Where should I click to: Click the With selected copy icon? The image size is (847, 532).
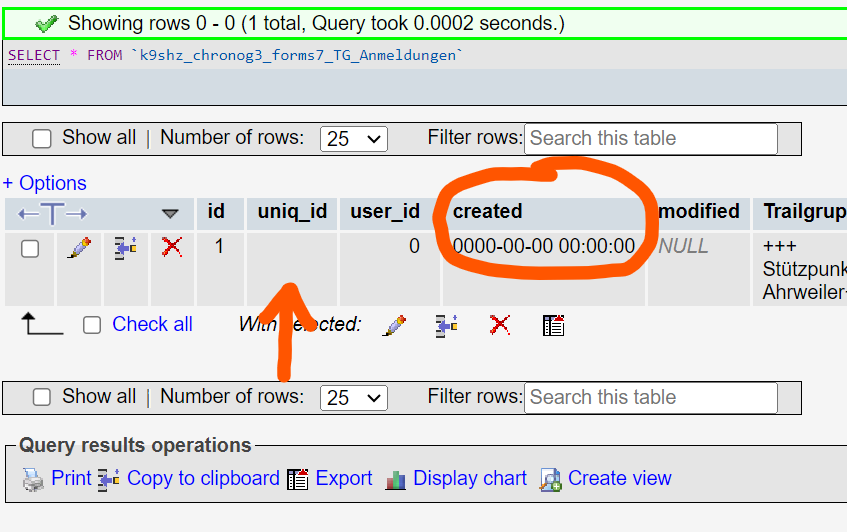click(447, 325)
